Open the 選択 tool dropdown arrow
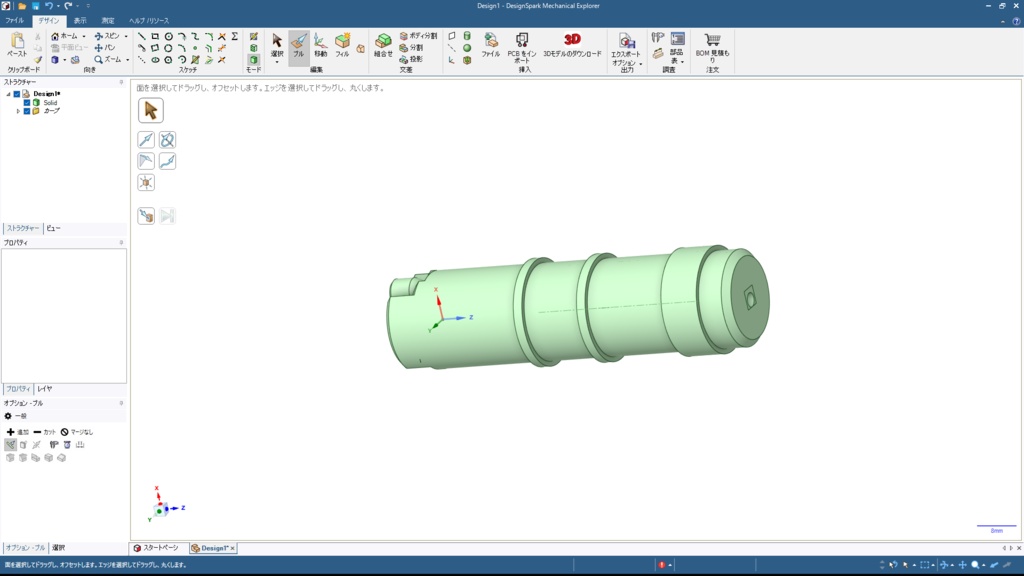The image size is (1024, 576). [x=277, y=63]
